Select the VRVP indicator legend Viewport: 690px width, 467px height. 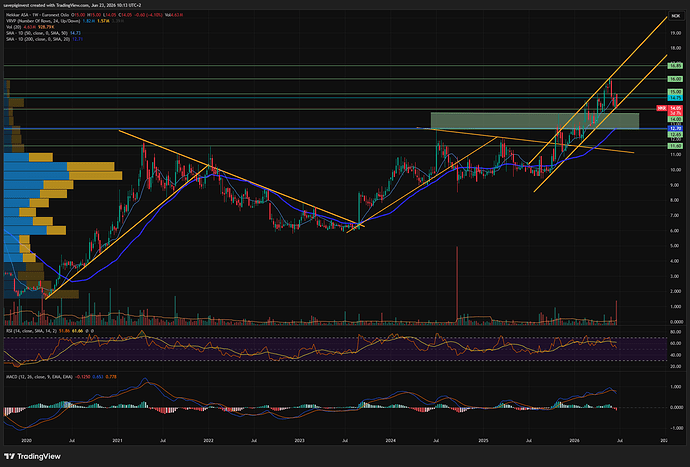click(x=43, y=21)
